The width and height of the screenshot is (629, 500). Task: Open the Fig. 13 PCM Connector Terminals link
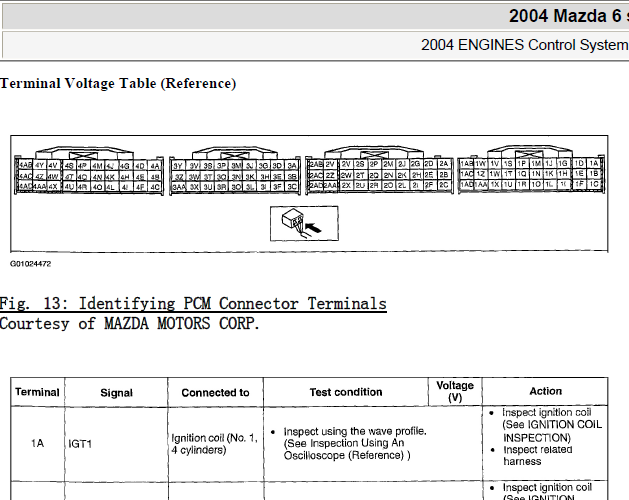point(193,303)
